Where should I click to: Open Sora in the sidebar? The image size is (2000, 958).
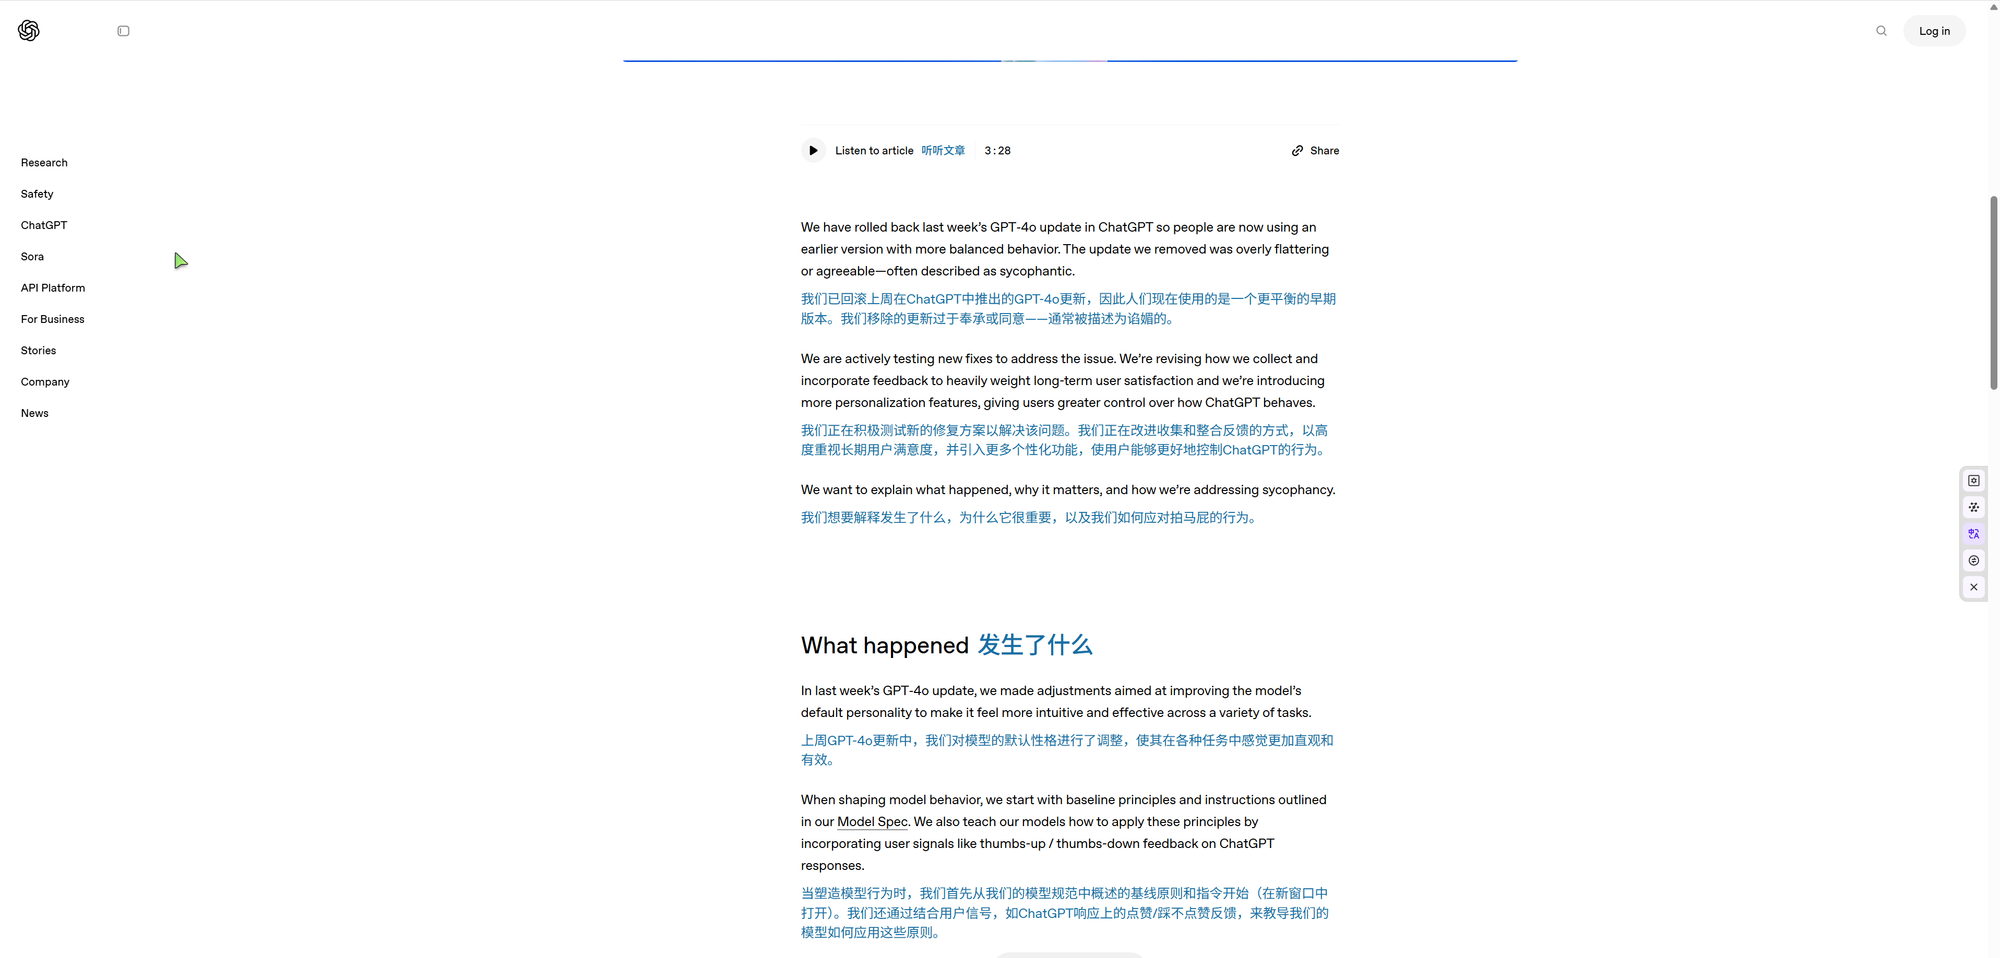[x=32, y=257]
